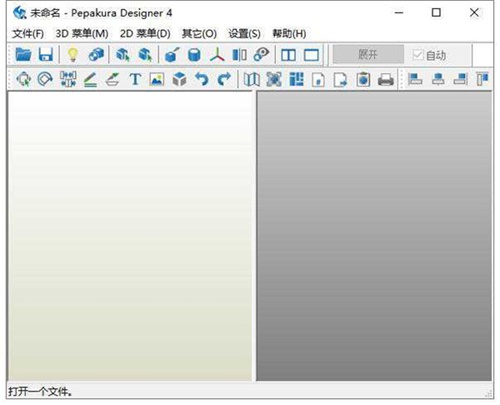
Task: Select the rotate parts tool icon
Action: 45,79
